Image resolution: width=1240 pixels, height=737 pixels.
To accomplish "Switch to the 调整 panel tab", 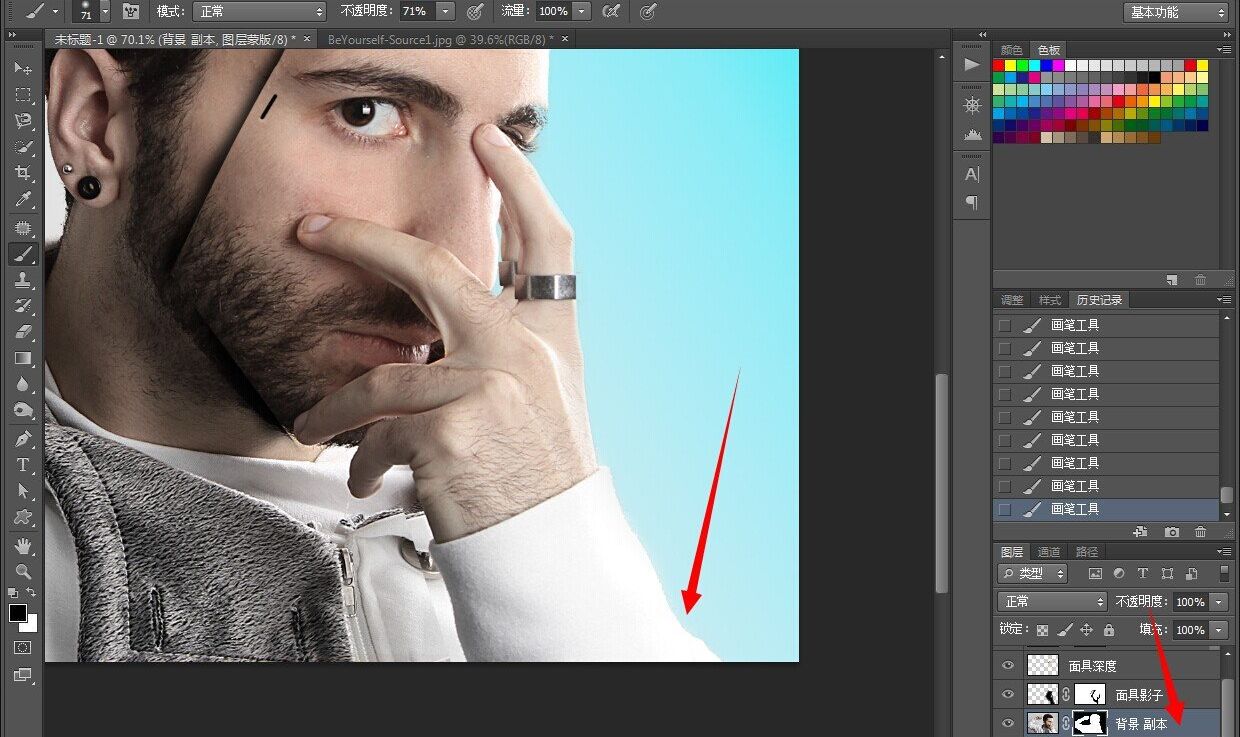I will click(1012, 300).
